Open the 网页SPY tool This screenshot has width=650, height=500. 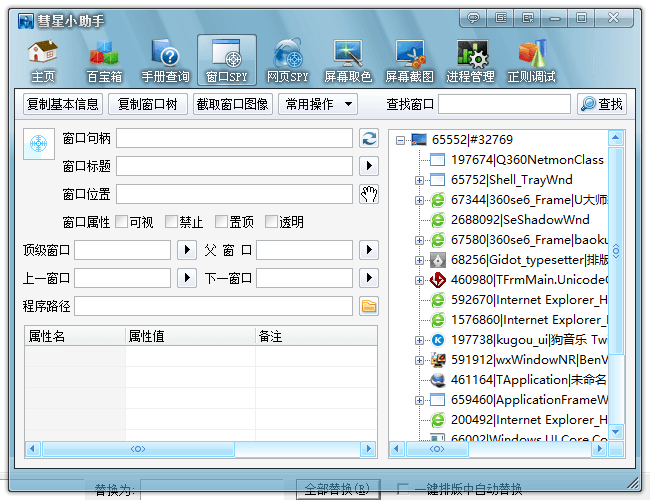287,62
